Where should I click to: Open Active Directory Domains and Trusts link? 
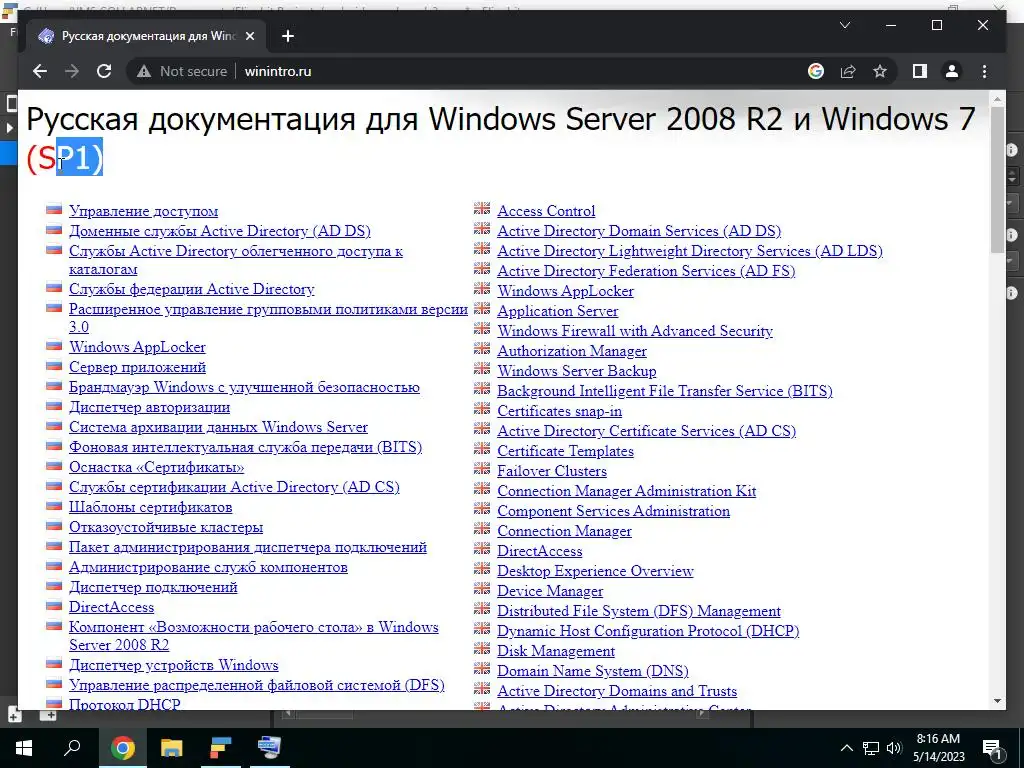617,692
